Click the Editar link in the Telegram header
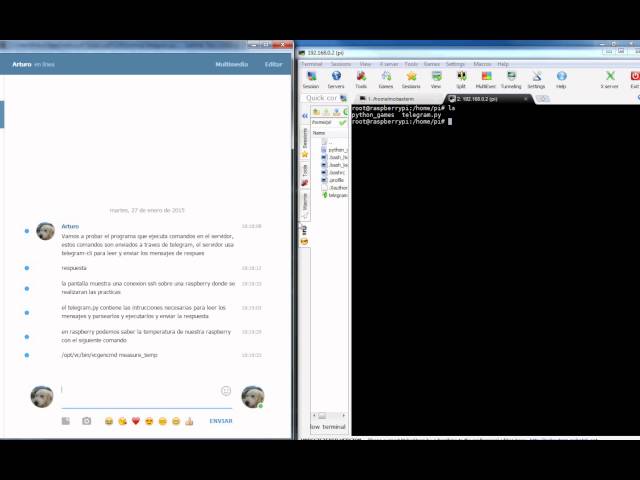Image resolution: width=640 pixels, height=480 pixels. (x=273, y=64)
